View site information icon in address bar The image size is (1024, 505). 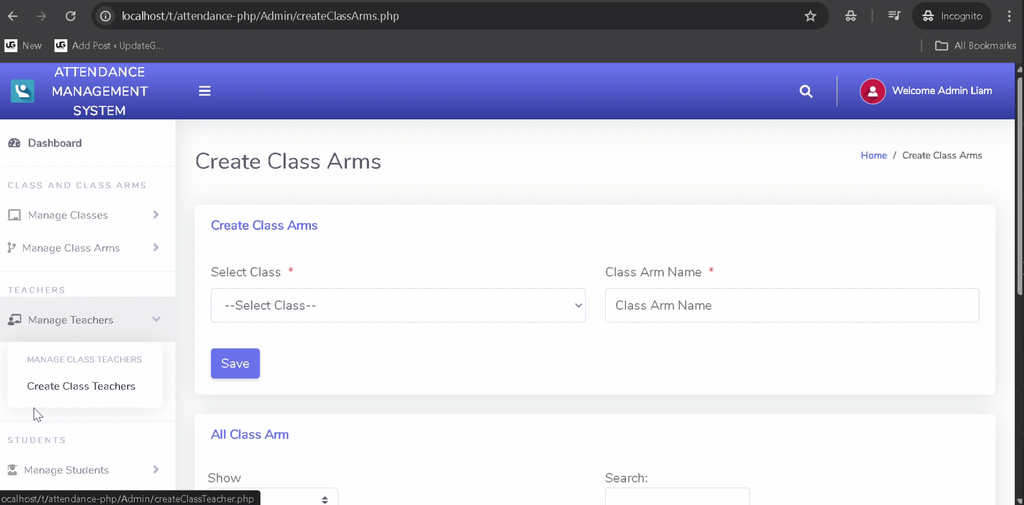106,16
